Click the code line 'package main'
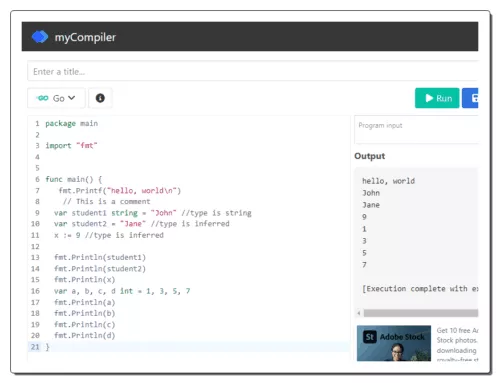This screenshot has width=500, height=383. pyautogui.click(x=72, y=123)
